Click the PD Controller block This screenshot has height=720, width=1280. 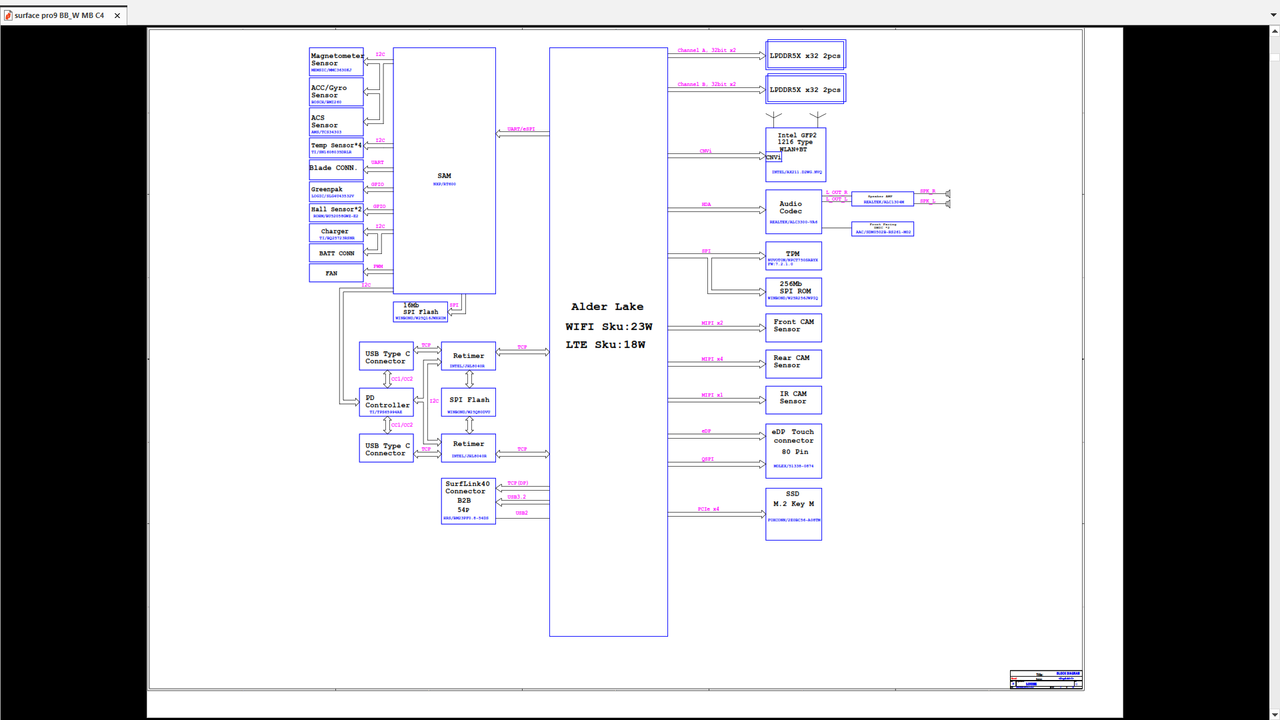pos(386,402)
